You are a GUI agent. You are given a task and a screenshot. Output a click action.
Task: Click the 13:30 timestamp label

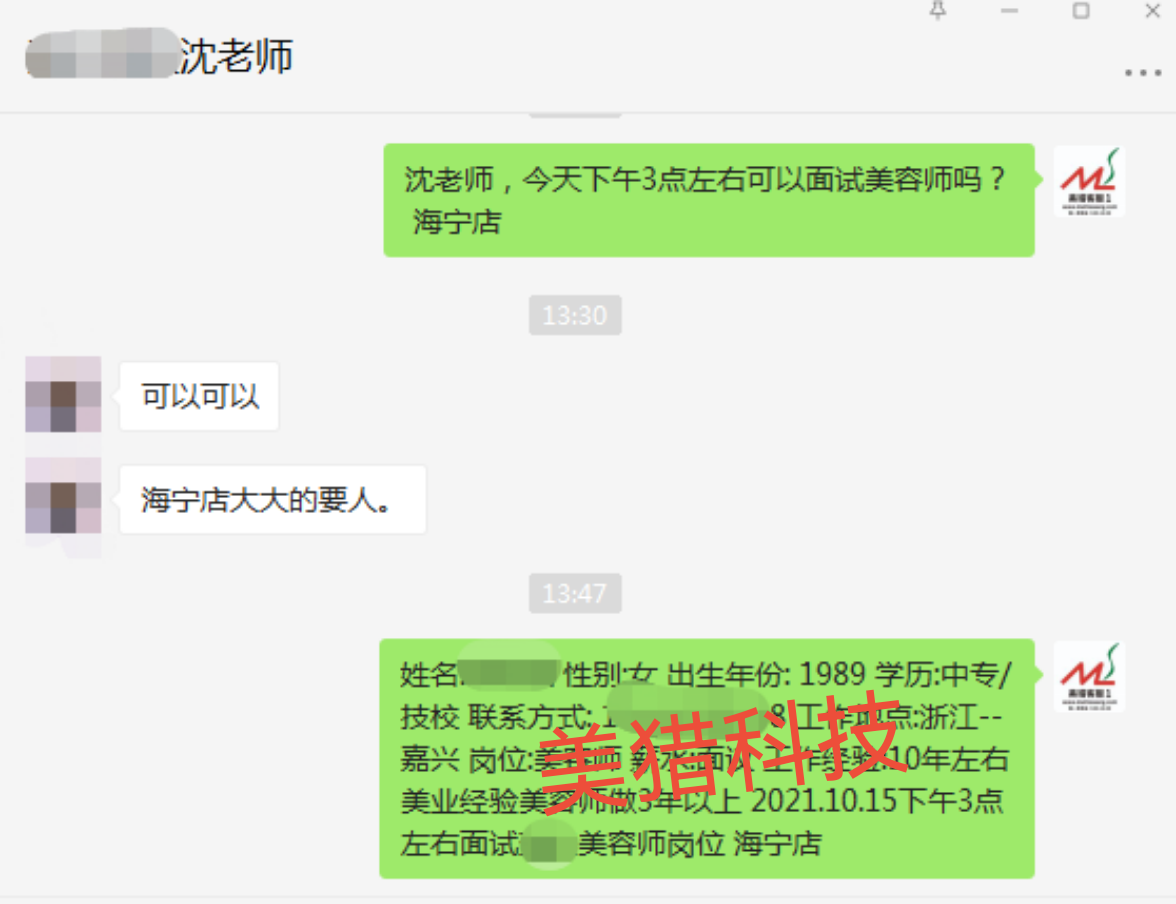(x=574, y=315)
